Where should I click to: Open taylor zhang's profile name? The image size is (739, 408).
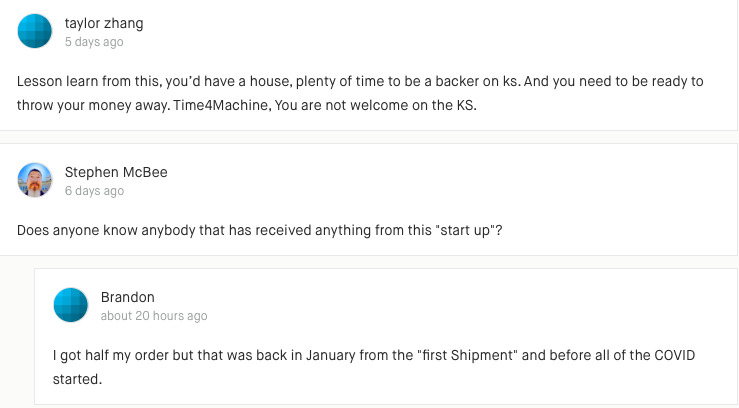pyautogui.click(x=104, y=23)
